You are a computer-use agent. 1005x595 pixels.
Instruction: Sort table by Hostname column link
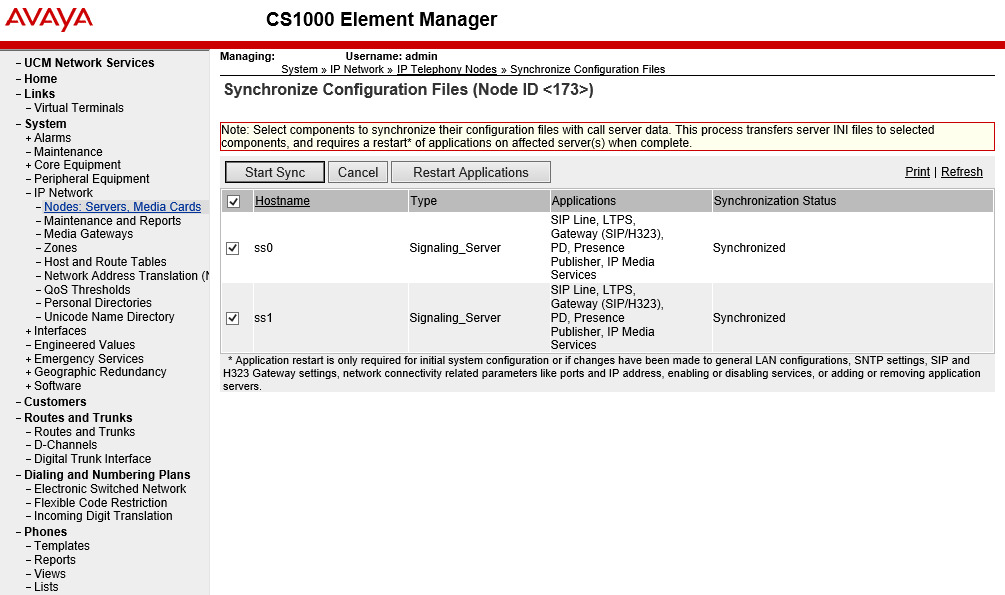pyautogui.click(x=282, y=201)
